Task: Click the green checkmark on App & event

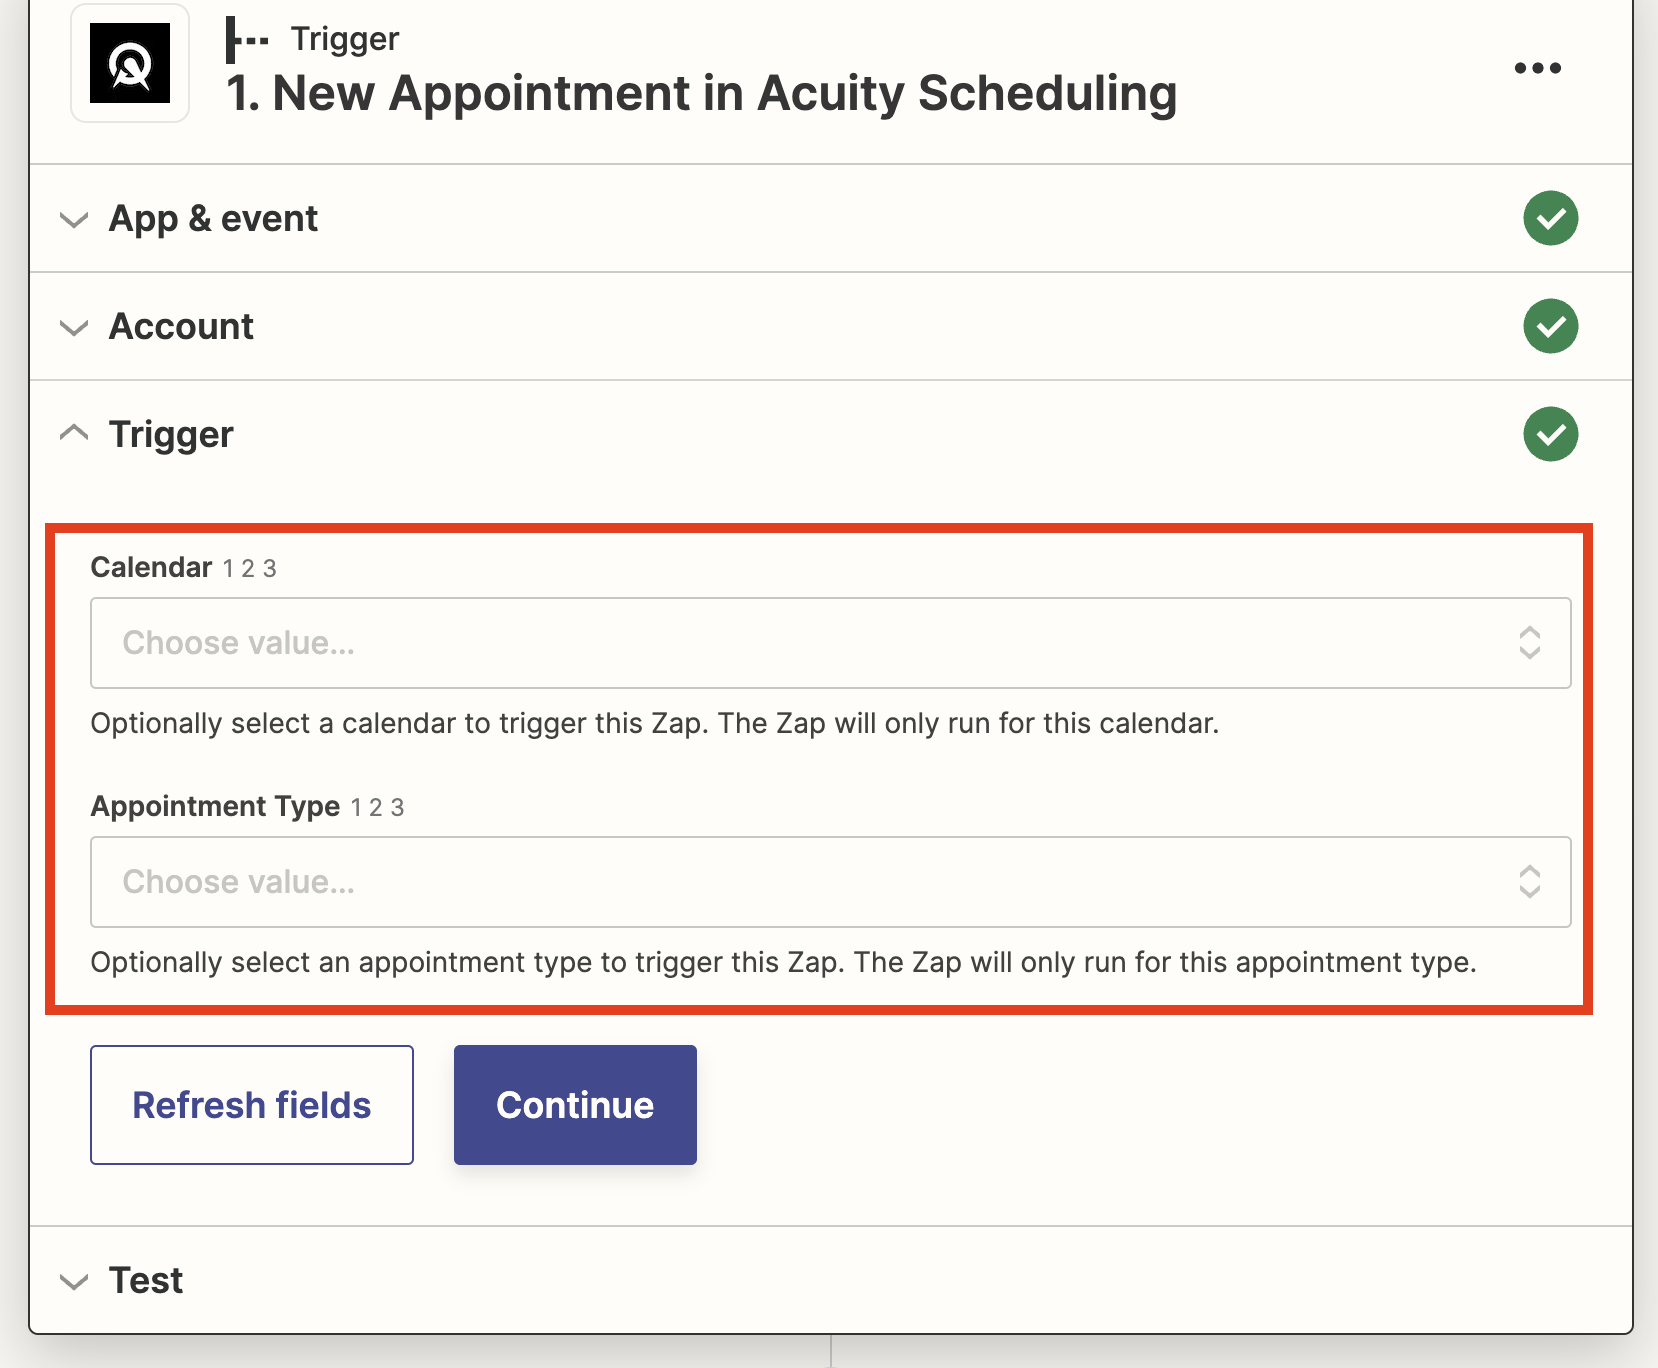Action: pyautogui.click(x=1550, y=218)
